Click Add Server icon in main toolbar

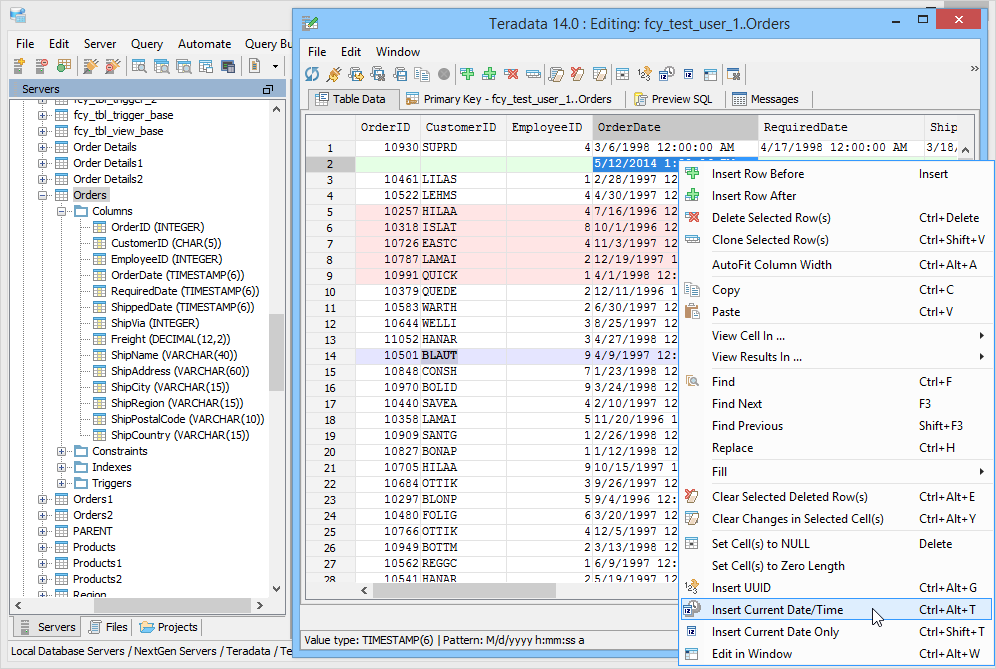[x=20, y=65]
